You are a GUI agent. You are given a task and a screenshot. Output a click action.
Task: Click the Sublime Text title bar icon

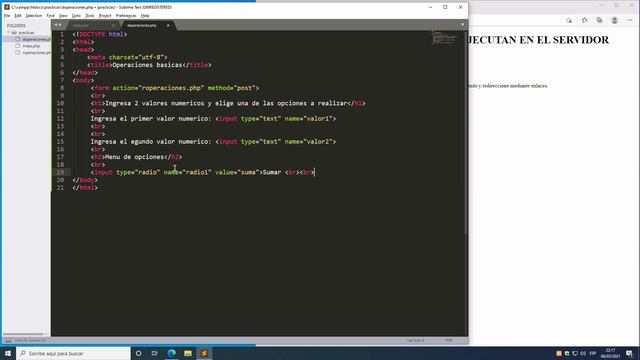click(7, 7)
